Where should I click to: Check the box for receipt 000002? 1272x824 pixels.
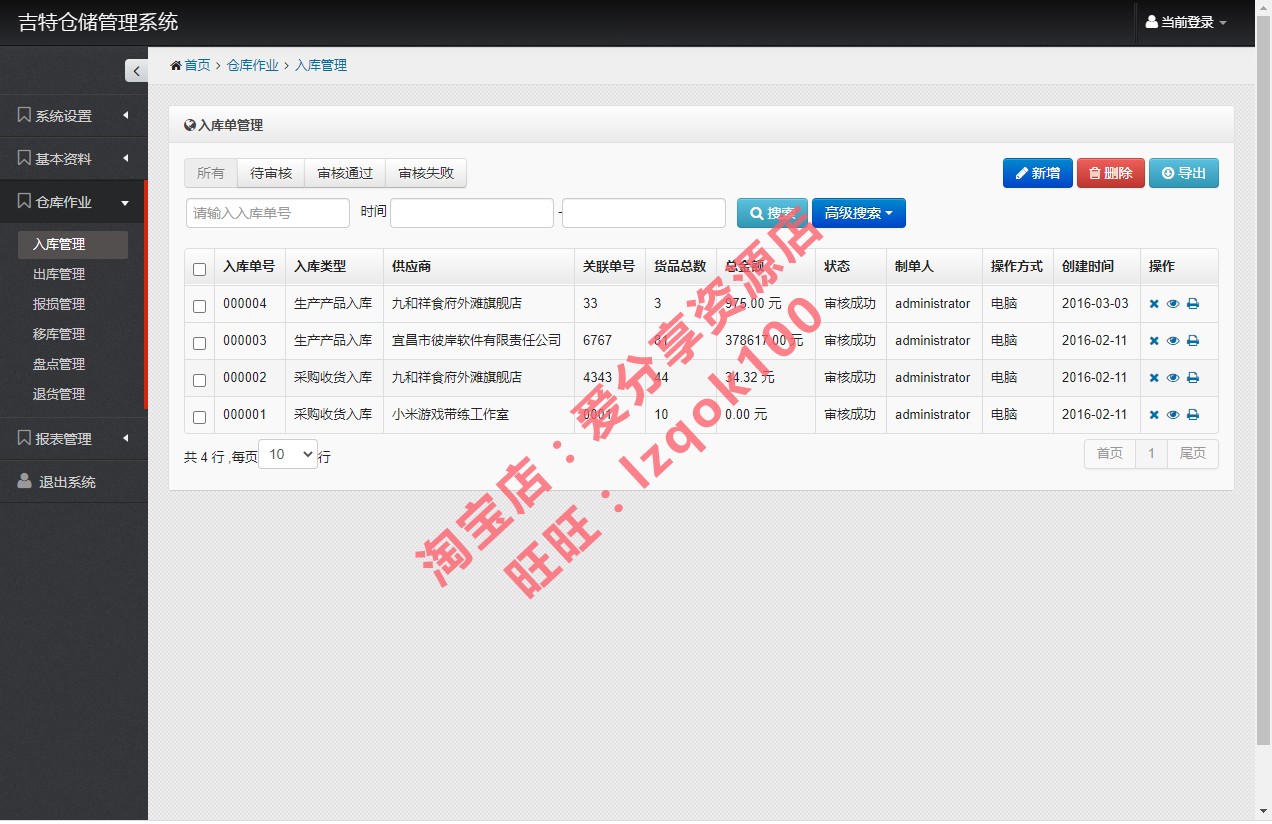199,380
